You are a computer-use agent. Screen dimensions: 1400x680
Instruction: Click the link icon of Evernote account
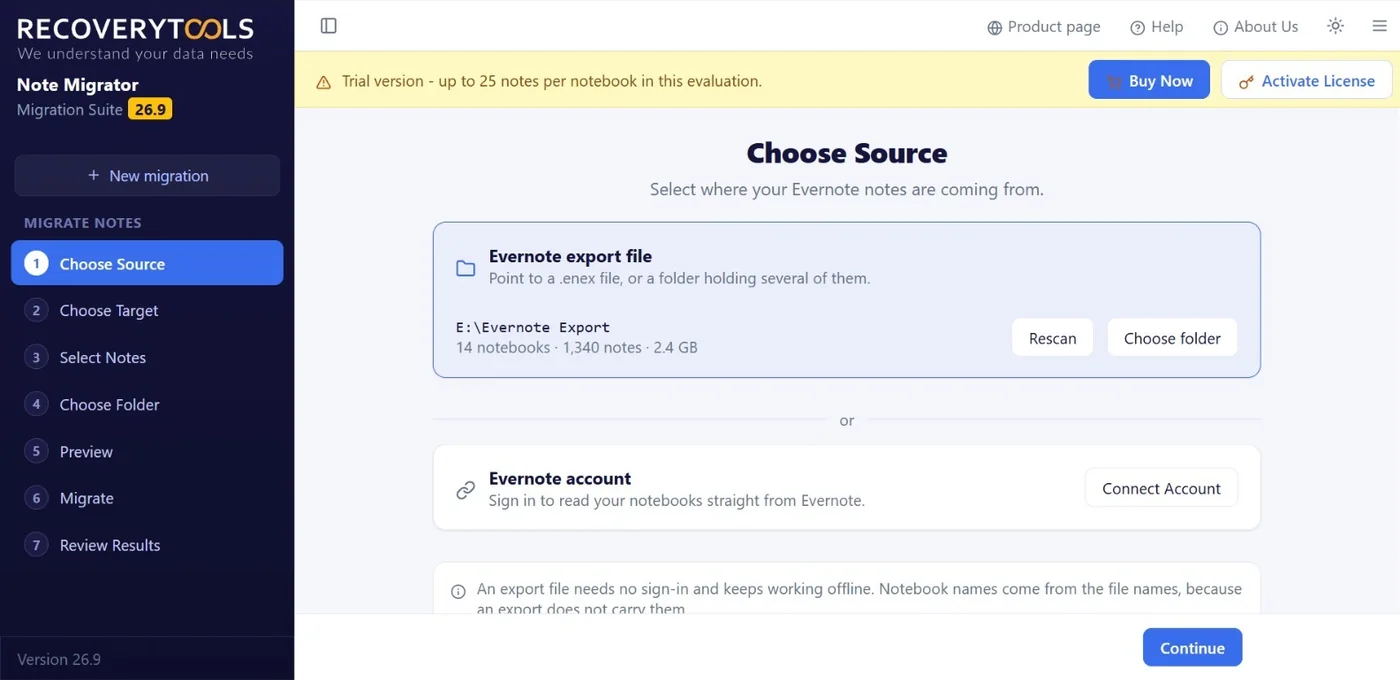click(x=465, y=490)
